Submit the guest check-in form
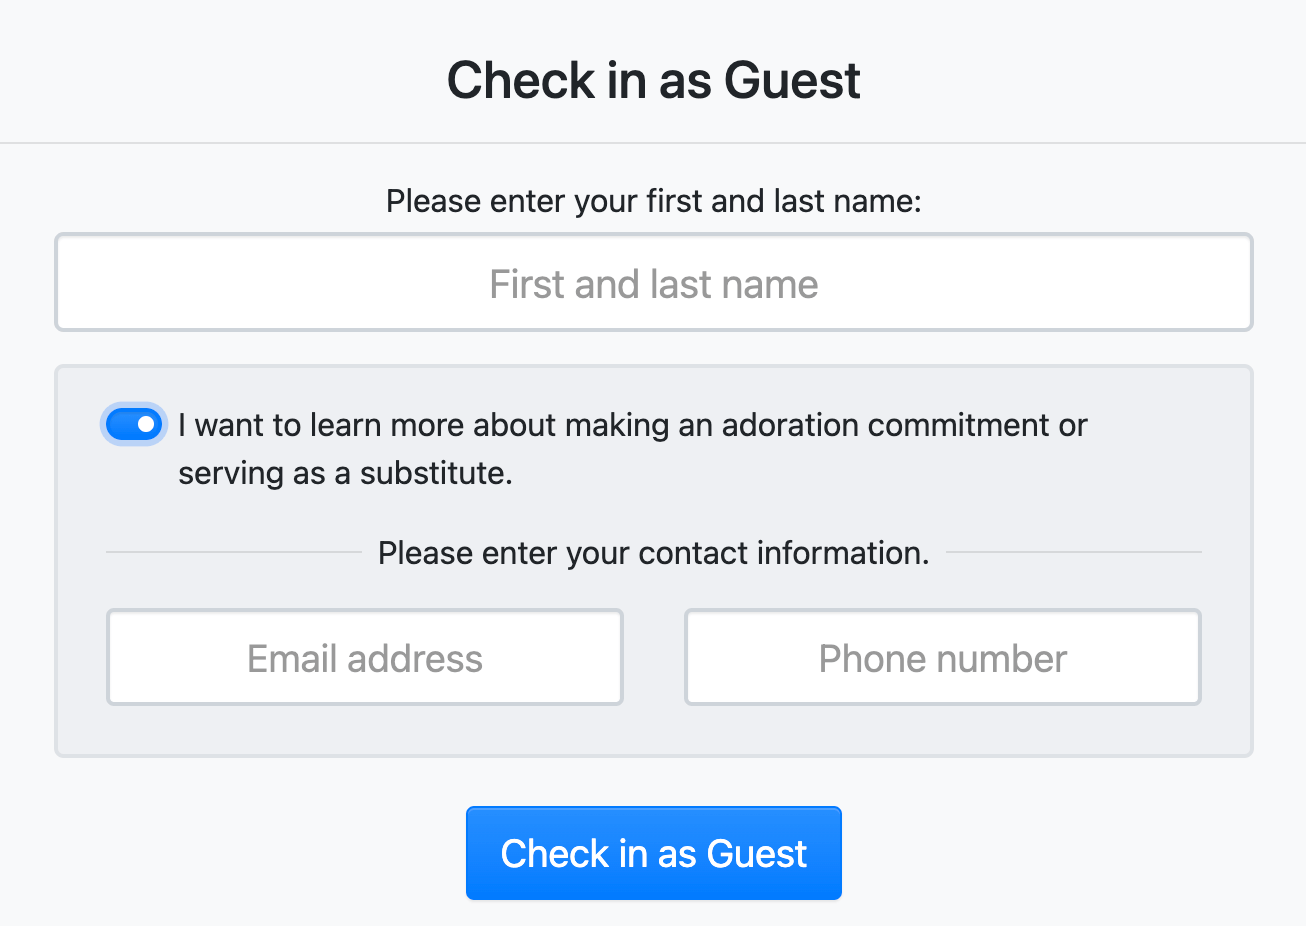Image resolution: width=1306 pixels, height=926 pixels. (x=653, y=853)
